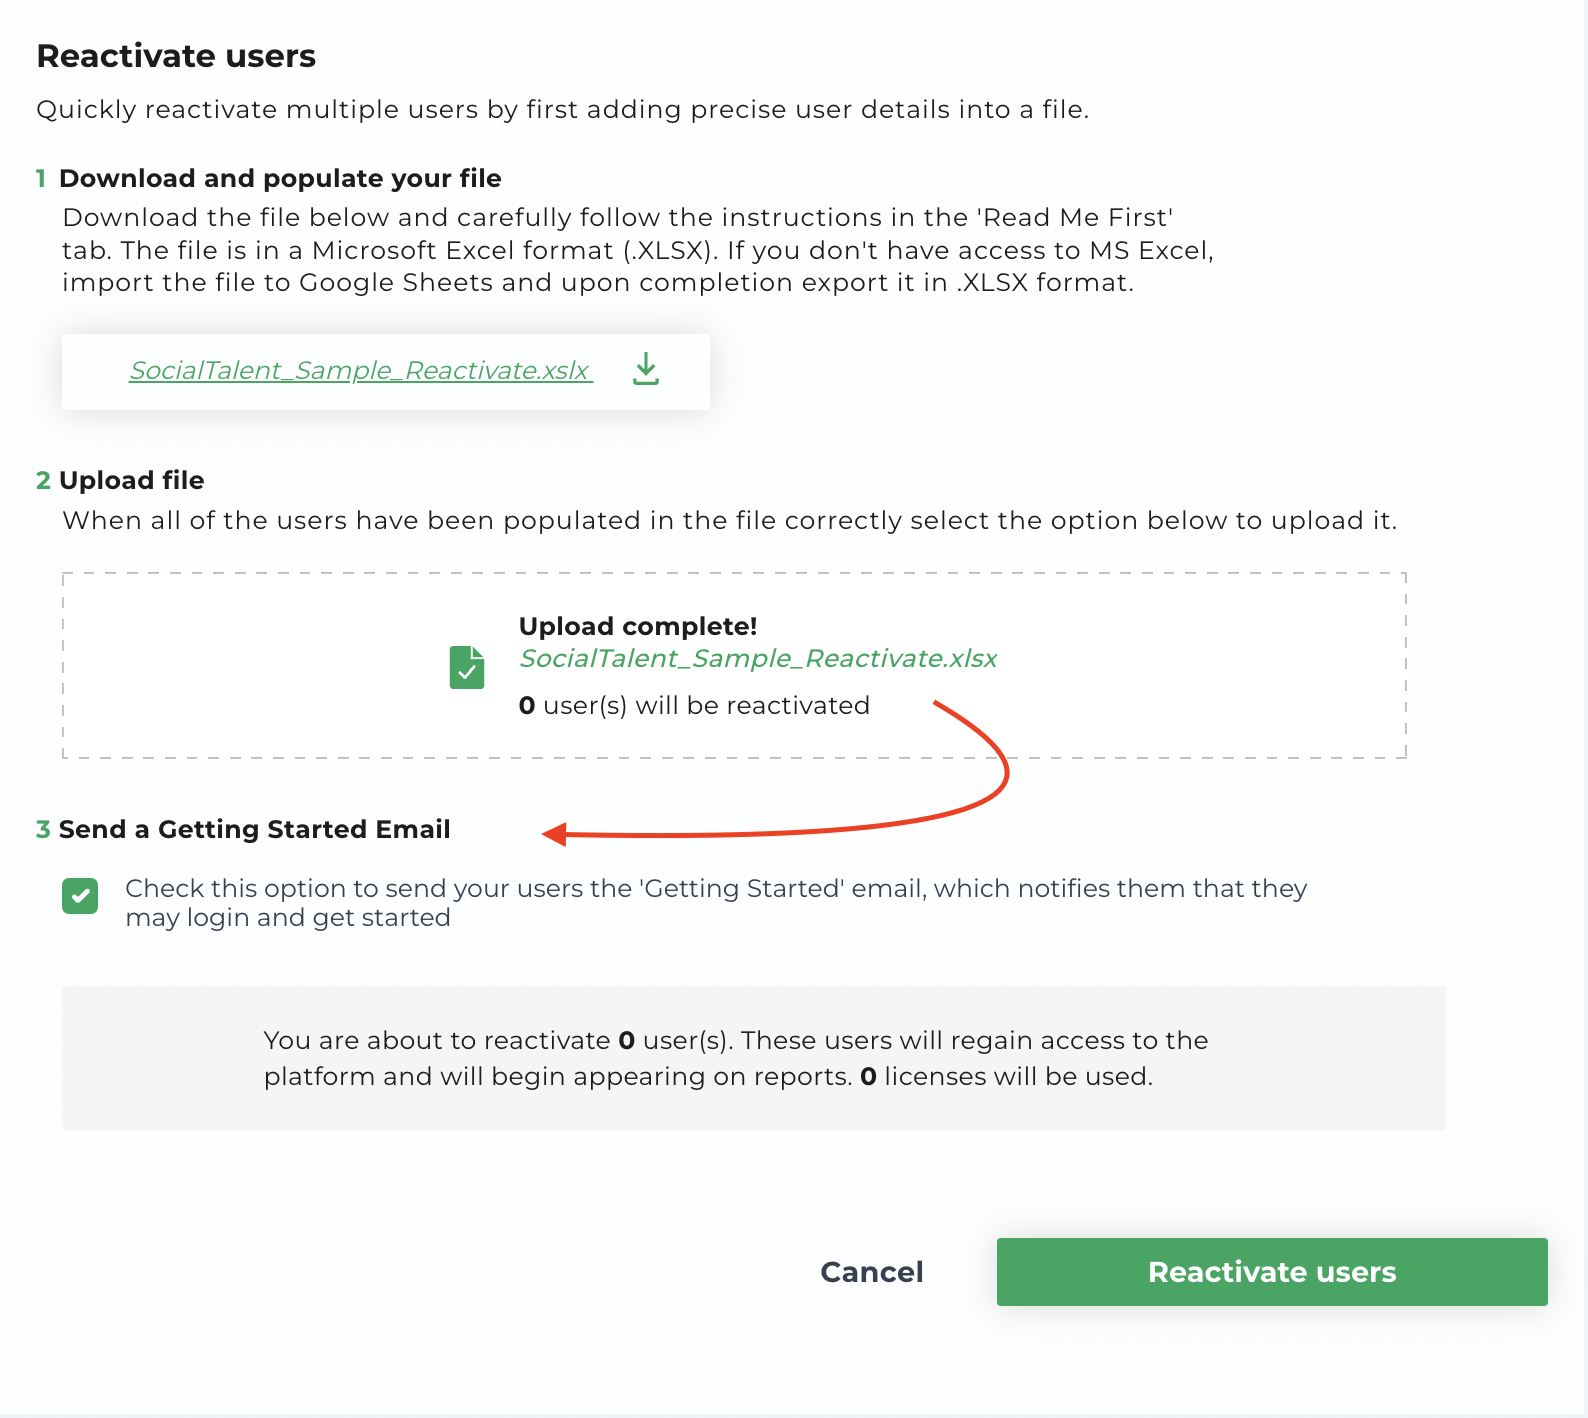Click the Reactivate users dialog title
1588x1418 pixels.
[176, 56]
